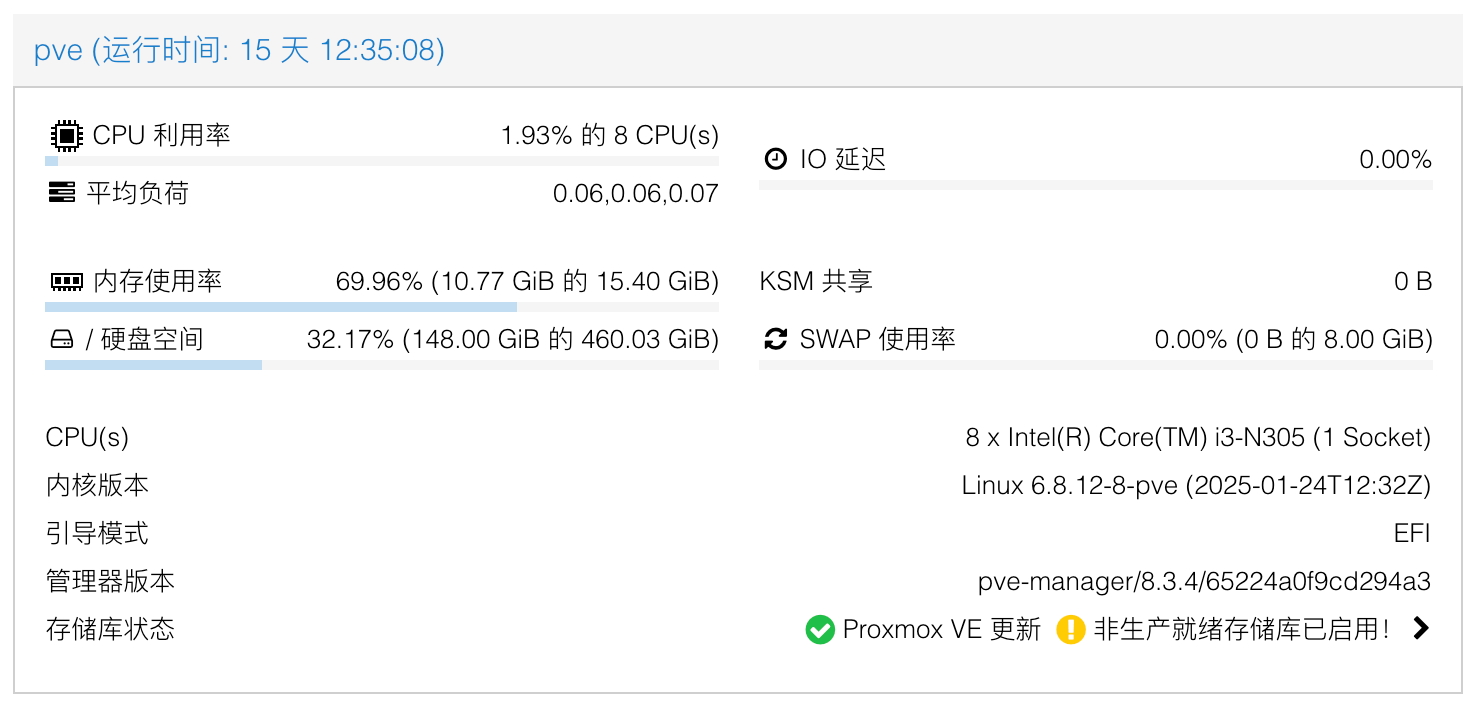Click the CPU utilization progress bar
This screenshot has height=704, width=1478.
[x=382, y=161]
